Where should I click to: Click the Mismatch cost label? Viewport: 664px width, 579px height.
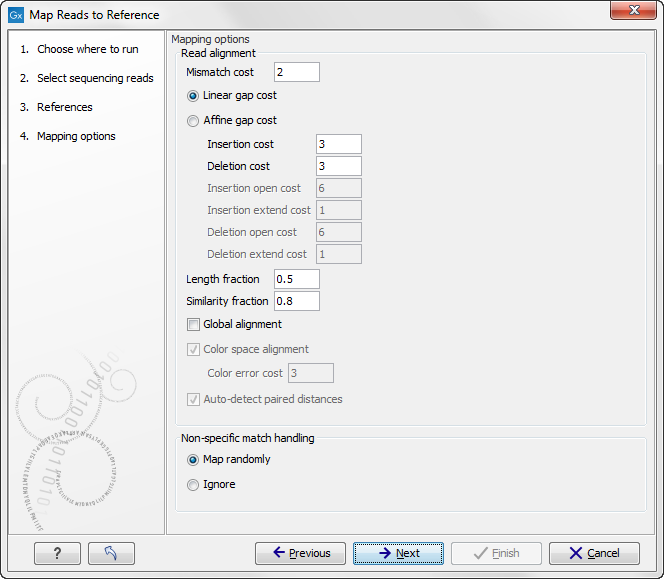tap(220, 72)
